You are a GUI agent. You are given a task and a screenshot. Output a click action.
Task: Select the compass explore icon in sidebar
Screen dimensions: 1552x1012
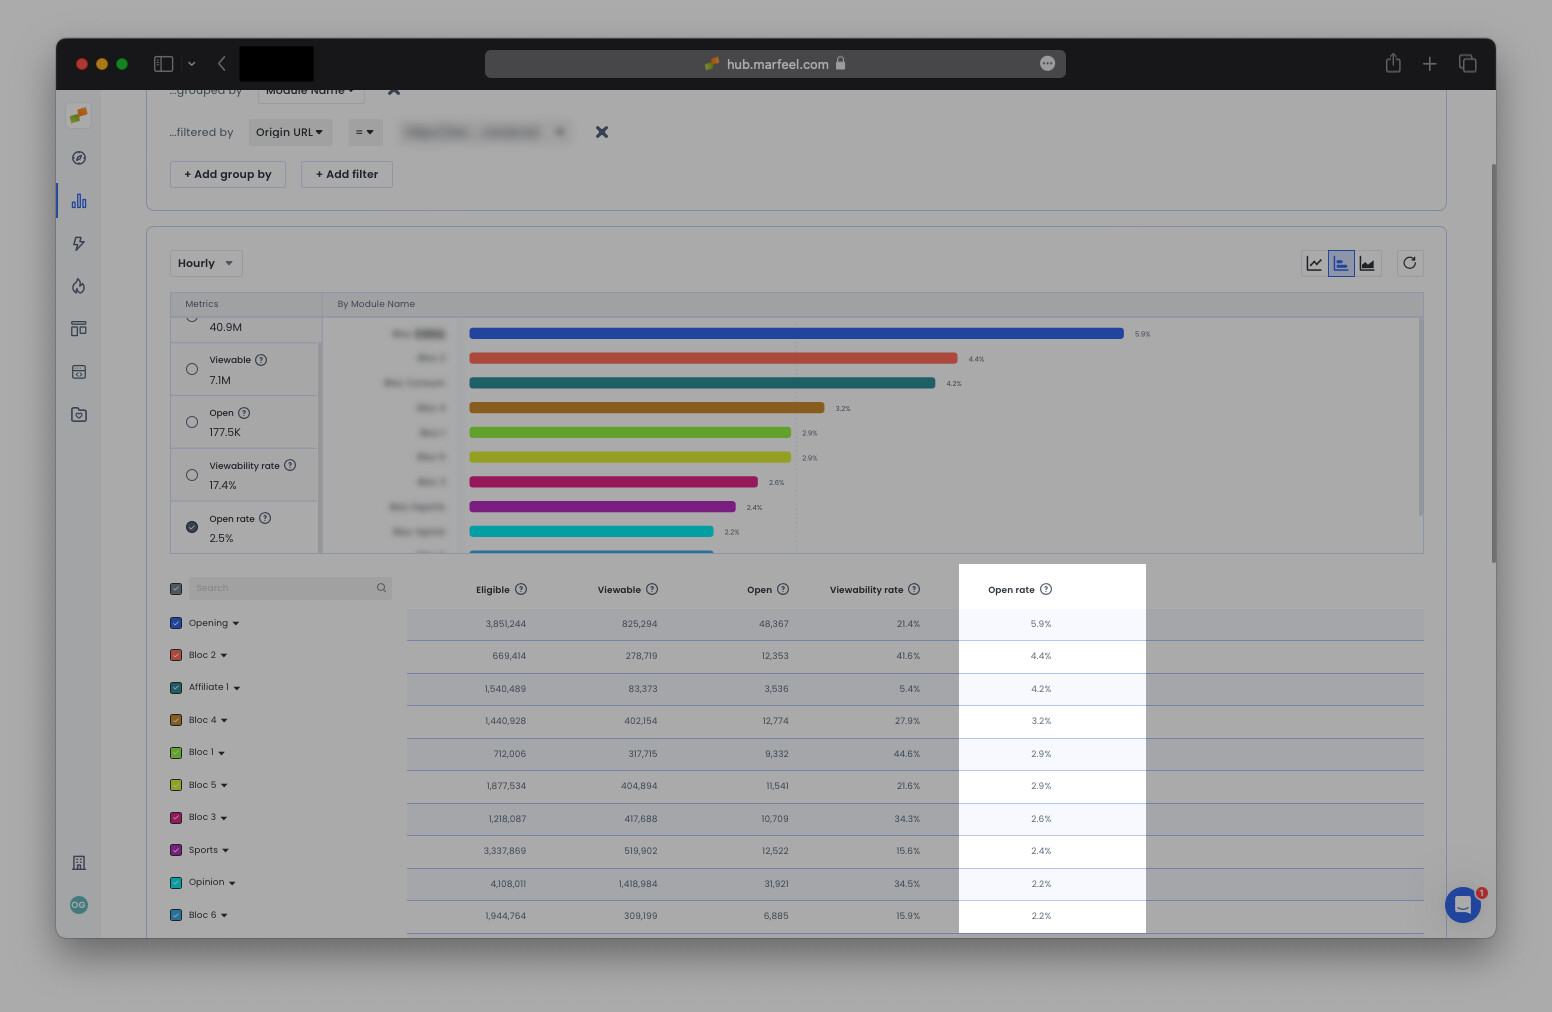click(78, 157)
